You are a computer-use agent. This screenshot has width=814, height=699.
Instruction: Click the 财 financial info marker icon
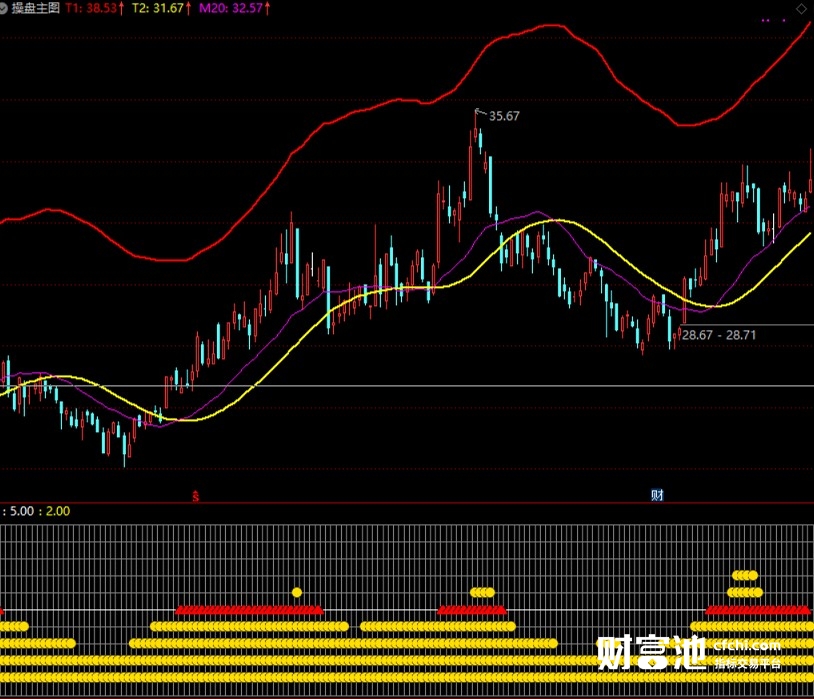click(x=657, y=495)
